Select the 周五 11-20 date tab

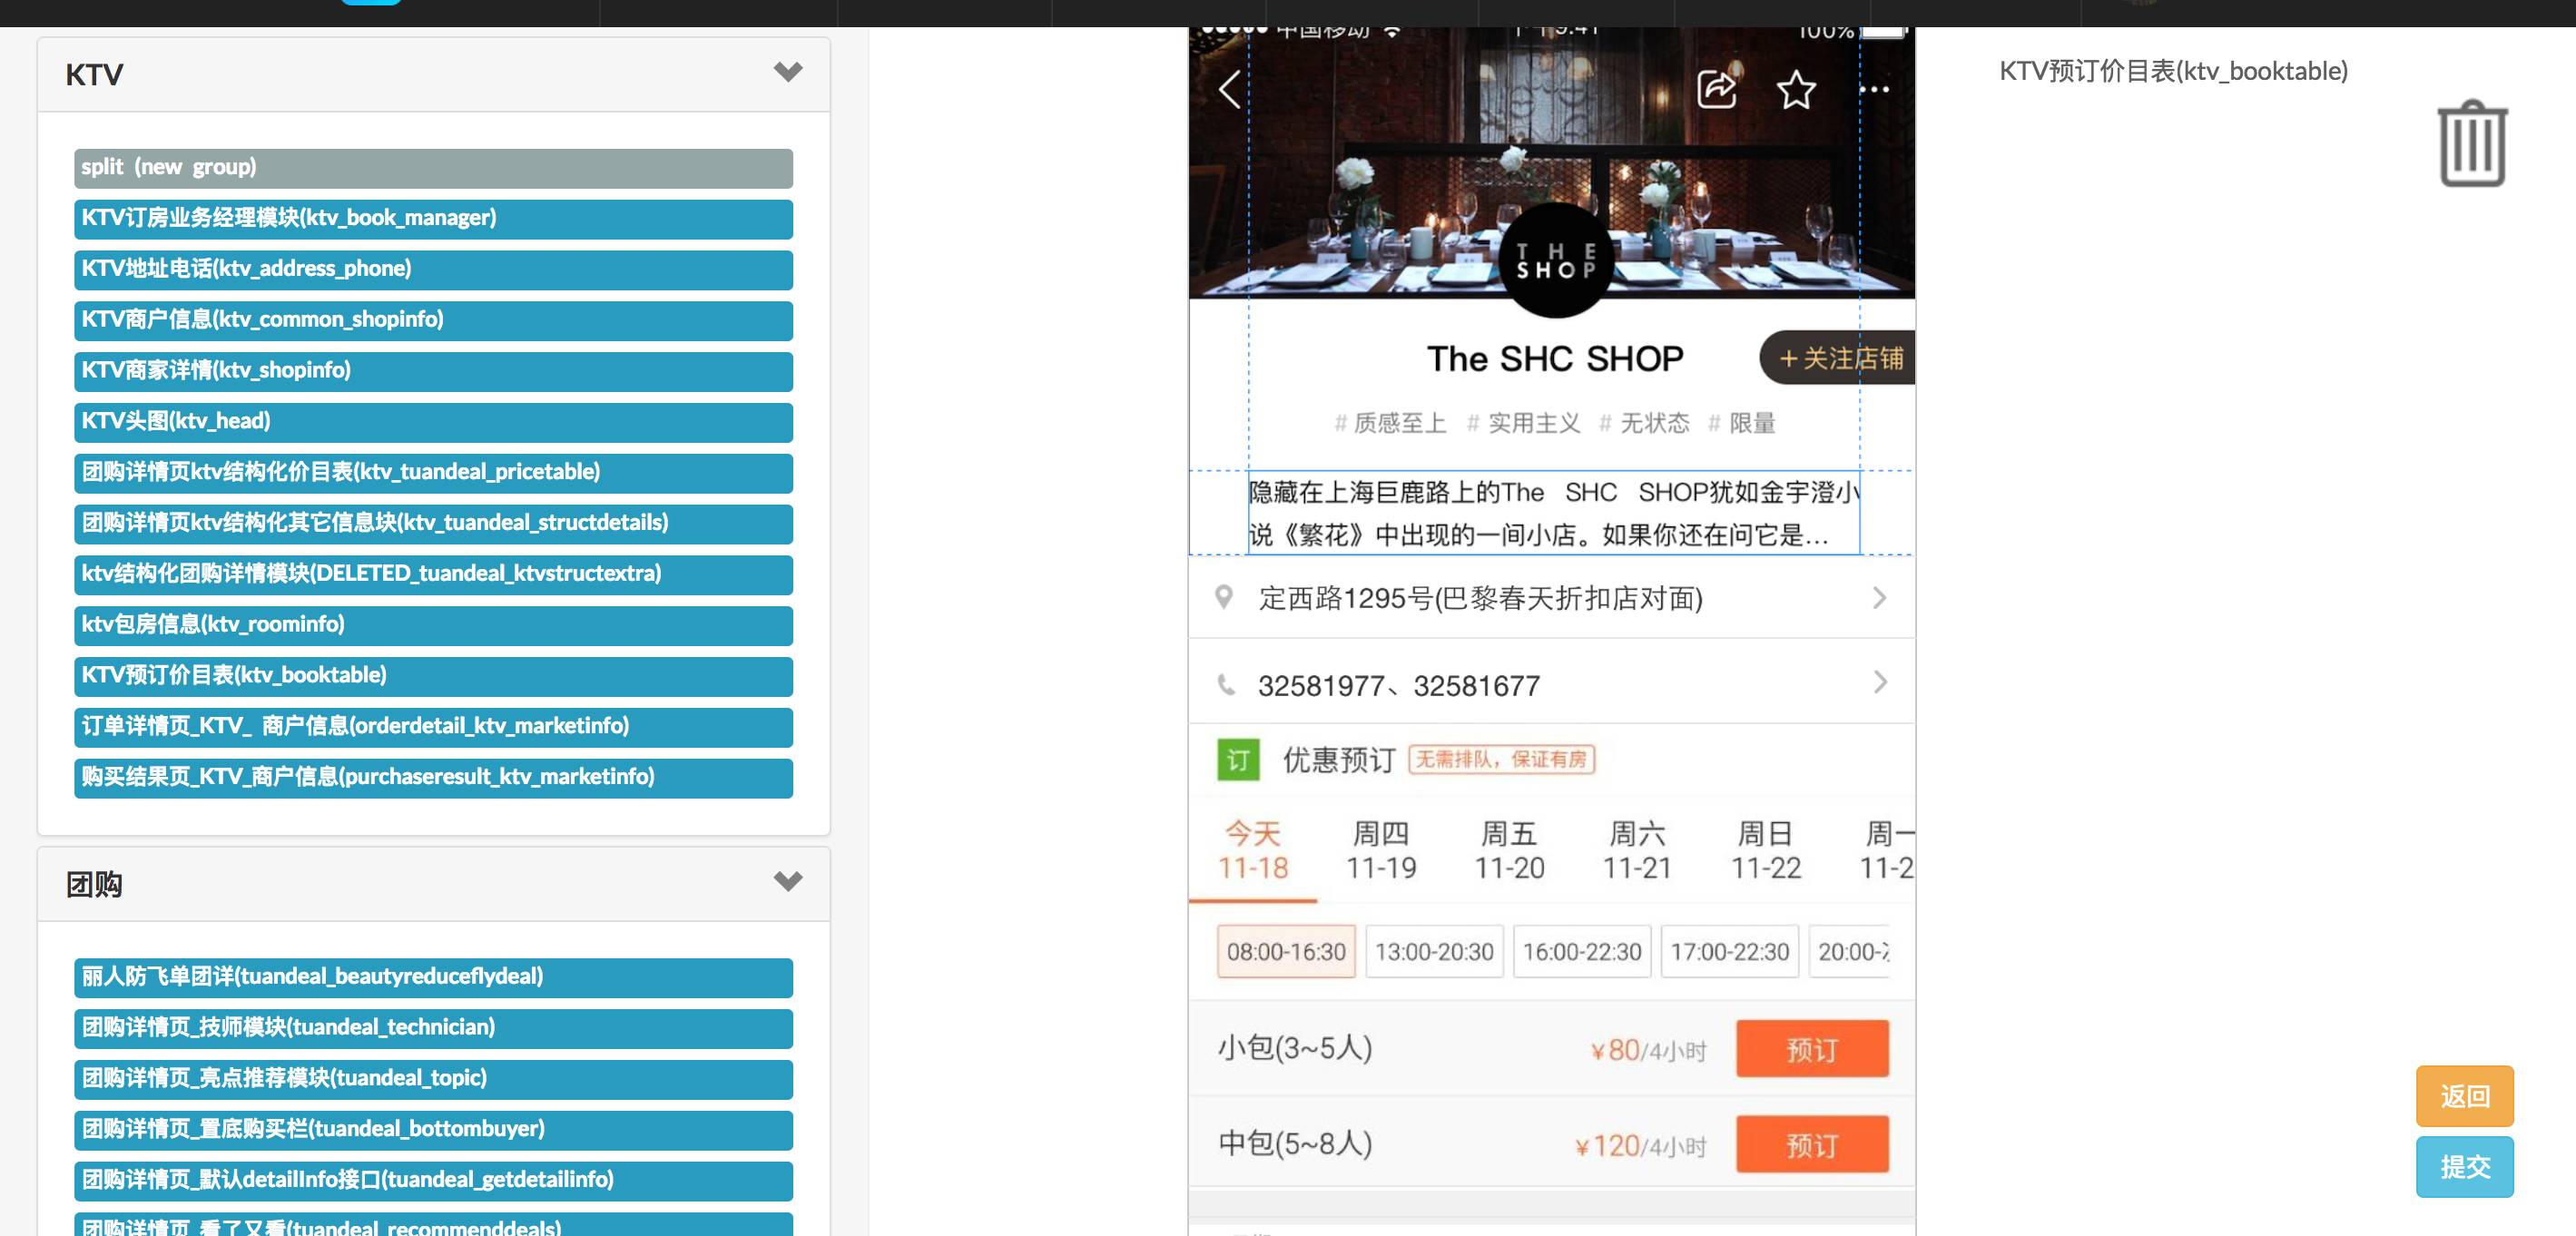coord(1509,850)
